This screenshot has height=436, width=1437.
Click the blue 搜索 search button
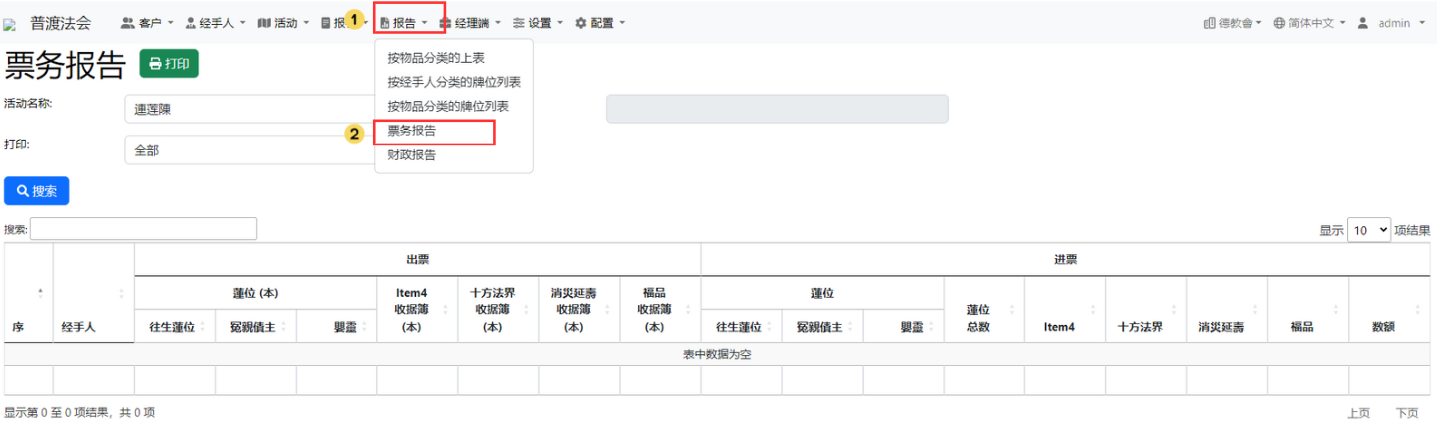tap(37, 191)
